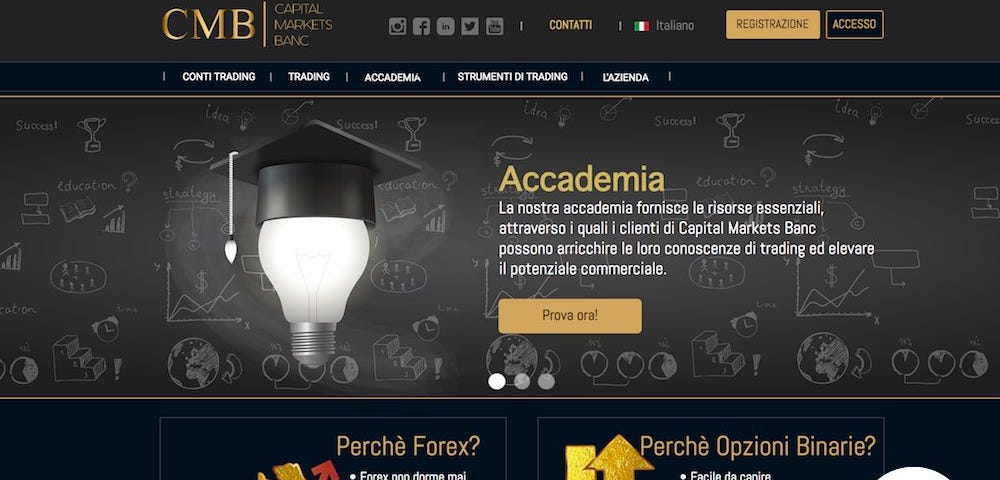The height and width of the screenshot is (480, 1000).
Task: Select the third carousel slide dot
Action: pos(546,381)
